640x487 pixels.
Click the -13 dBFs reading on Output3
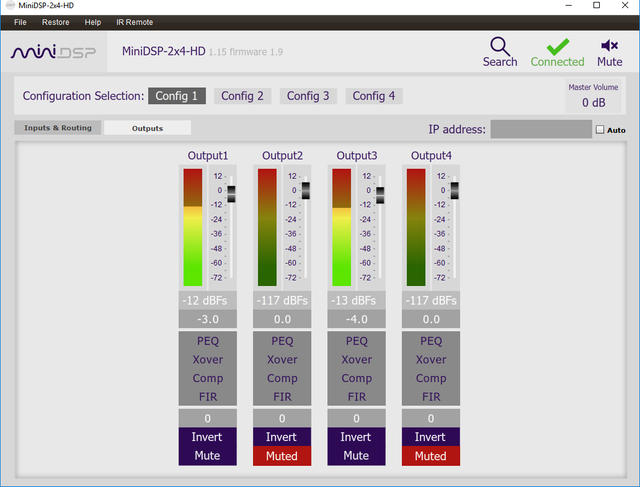[x=356, y=300]
